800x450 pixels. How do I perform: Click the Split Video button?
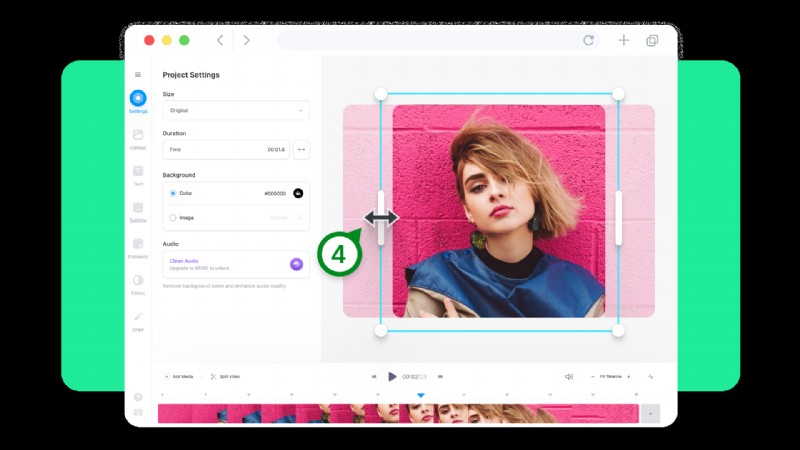[x=225, y=377]
